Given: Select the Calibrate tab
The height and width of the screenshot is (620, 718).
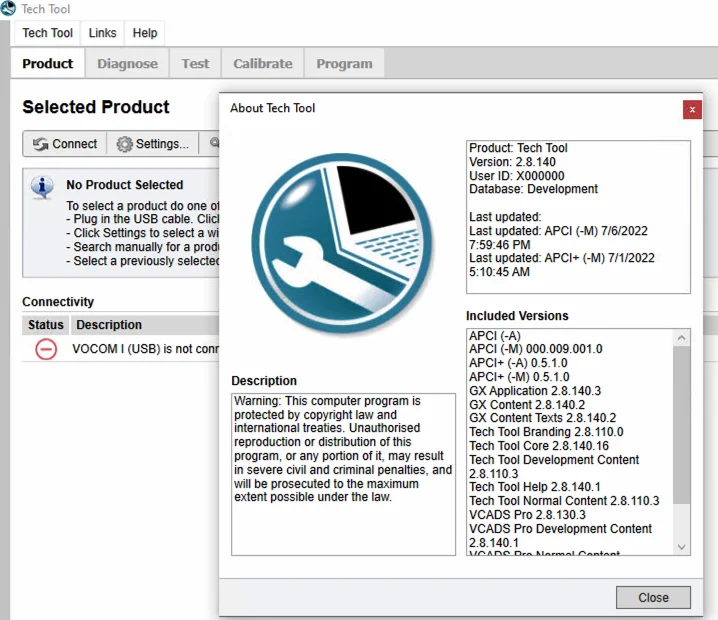Looking at the screenshot, I should coord(261,63).
